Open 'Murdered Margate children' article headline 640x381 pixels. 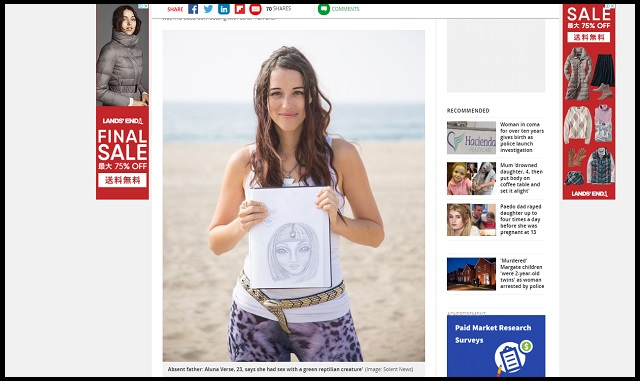tap(522, 273)
